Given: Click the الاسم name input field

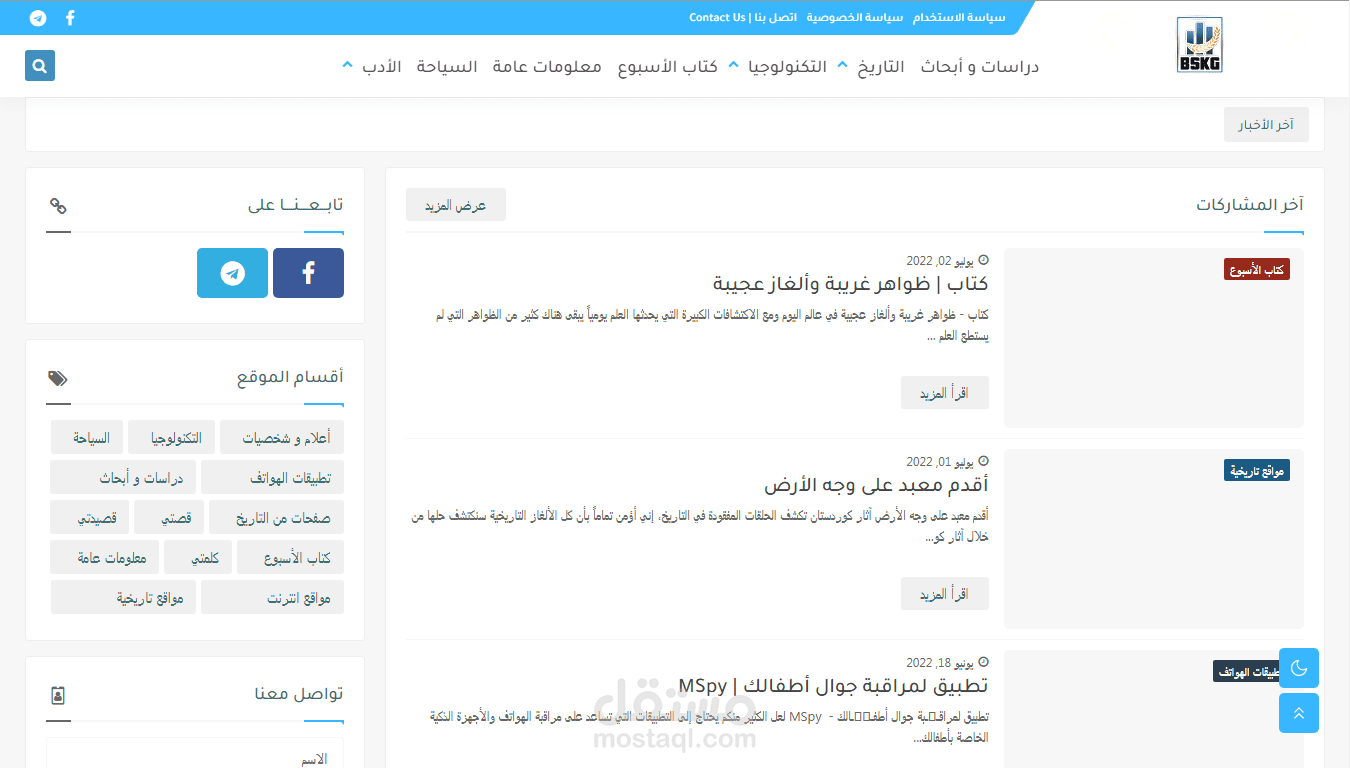Looking at the screenshot, I should coord(195,754).
